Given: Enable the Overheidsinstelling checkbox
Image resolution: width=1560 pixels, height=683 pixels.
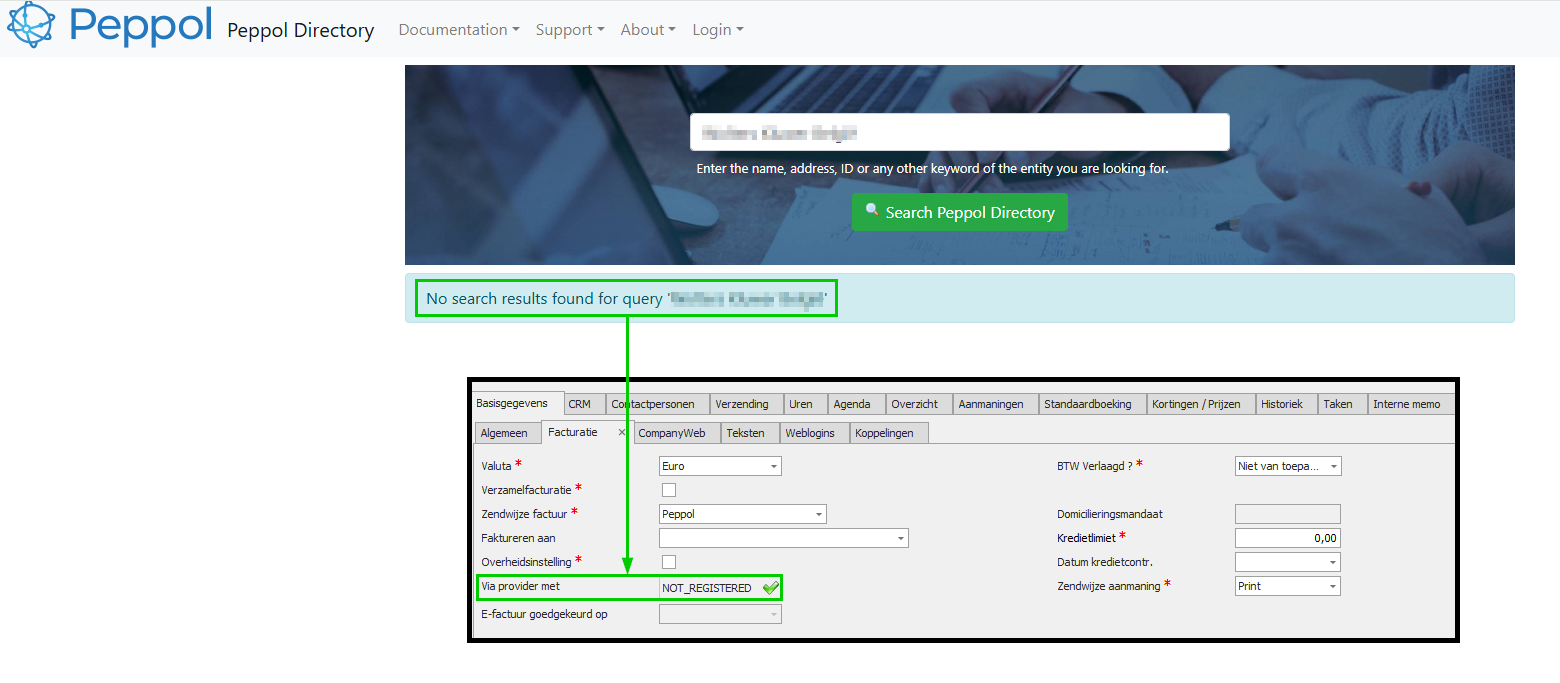Looking at the screenshot, I should pos(669,562).
